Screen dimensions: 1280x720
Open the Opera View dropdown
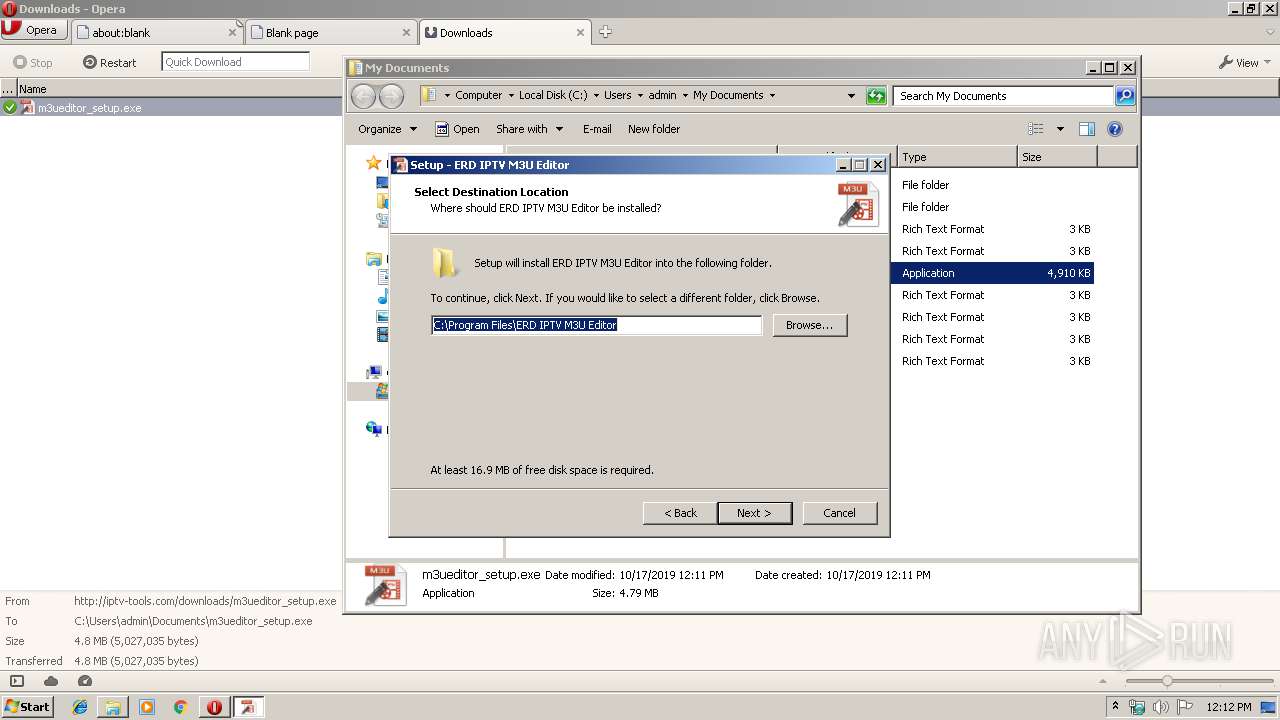tap(1244, 62)
